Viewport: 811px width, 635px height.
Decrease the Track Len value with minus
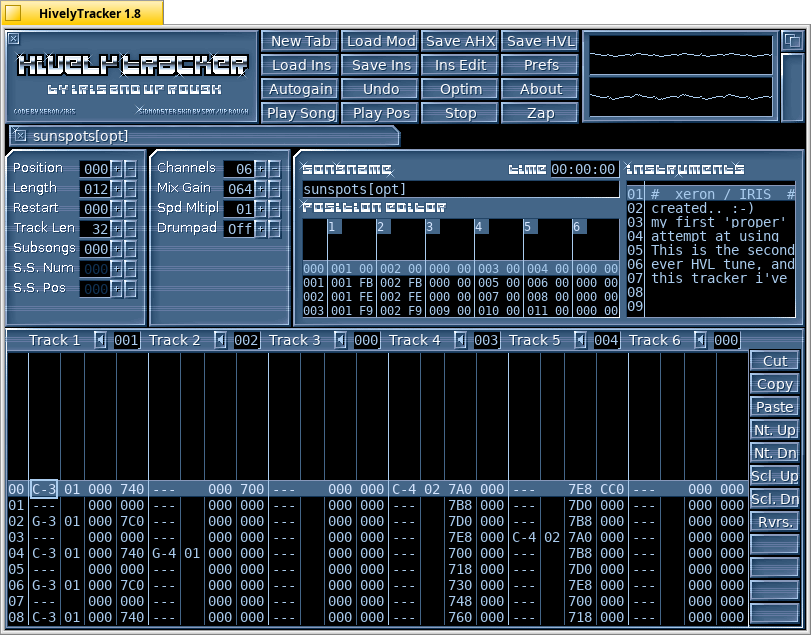coord(130,229)
